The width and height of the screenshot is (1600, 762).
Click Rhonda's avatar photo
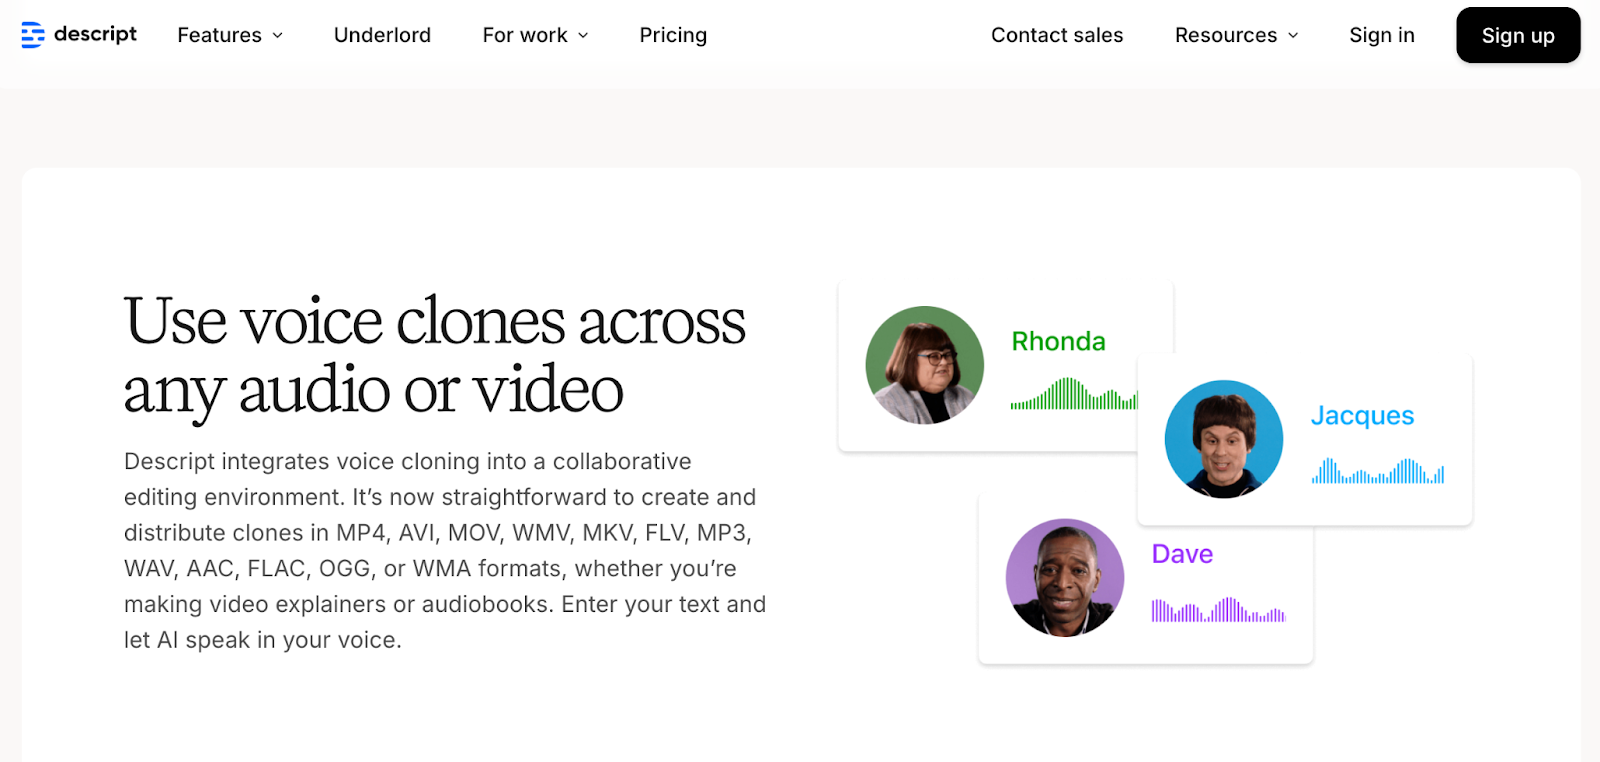[x=925, y=365]
